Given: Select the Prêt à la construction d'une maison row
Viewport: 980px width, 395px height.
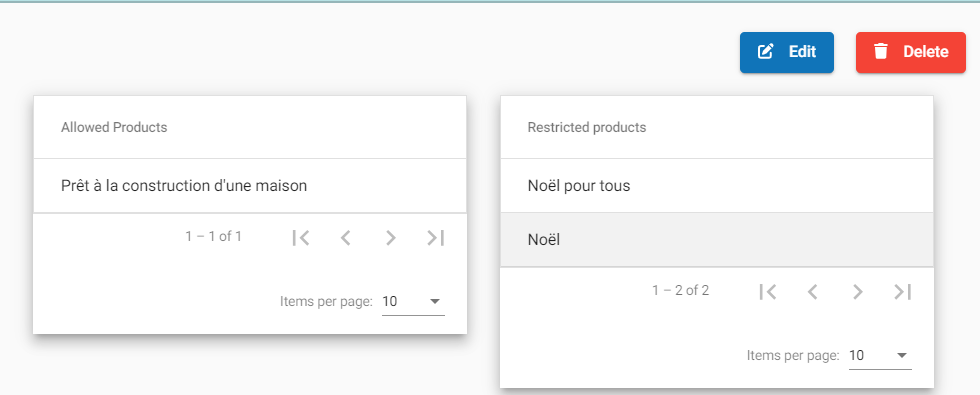Looking at the screenshot, I should 250,186.
